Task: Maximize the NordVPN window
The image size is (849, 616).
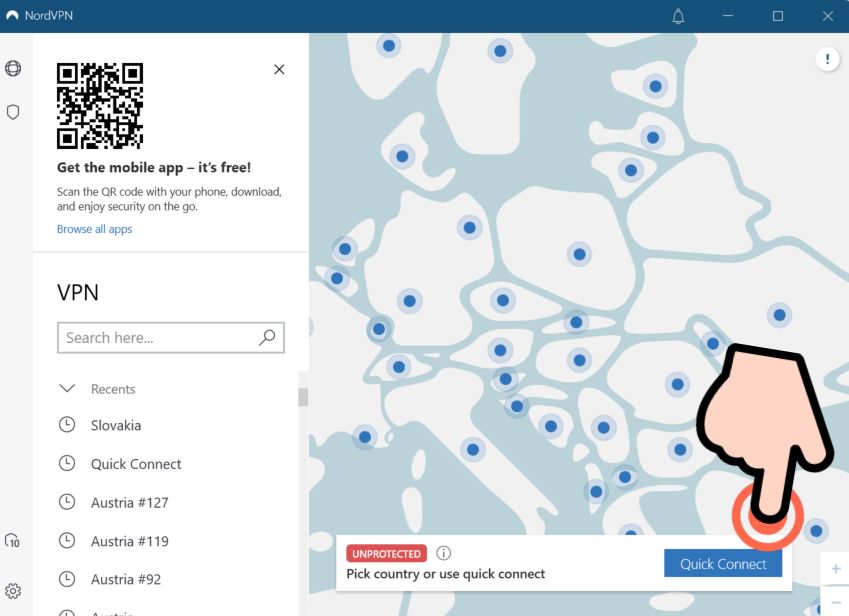Action: (x=778, y=16)
